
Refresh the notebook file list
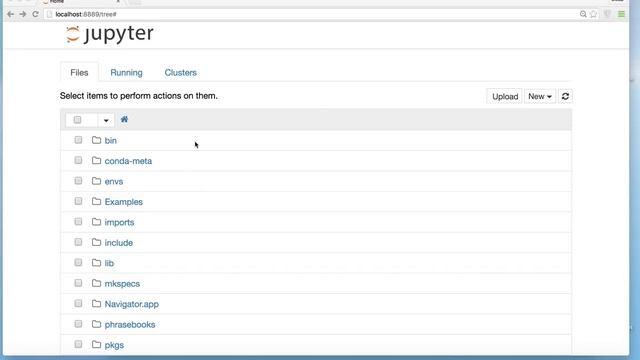coord(565,96)
